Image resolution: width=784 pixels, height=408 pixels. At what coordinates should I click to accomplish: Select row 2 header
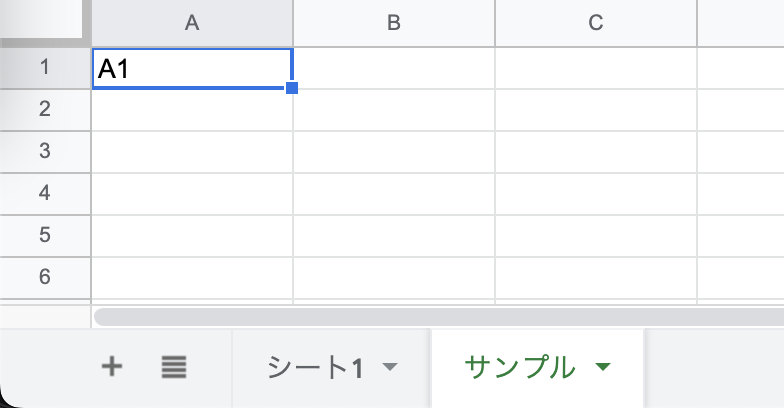point(44,110)
